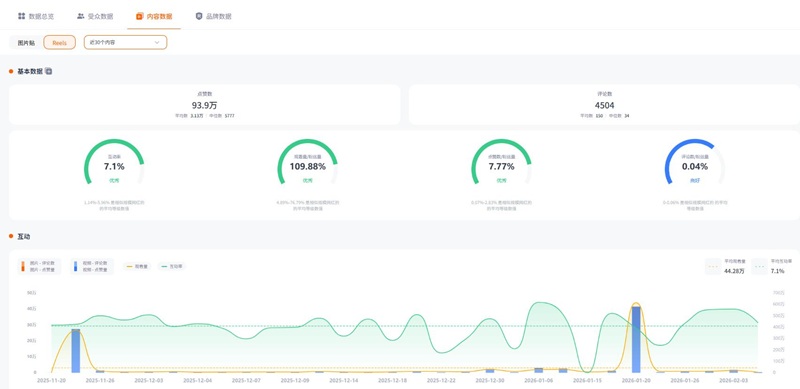This screenshot has height=389, width=800.
Task: Click the blue bar after 2025-11-20
Action: click(76, 351)
